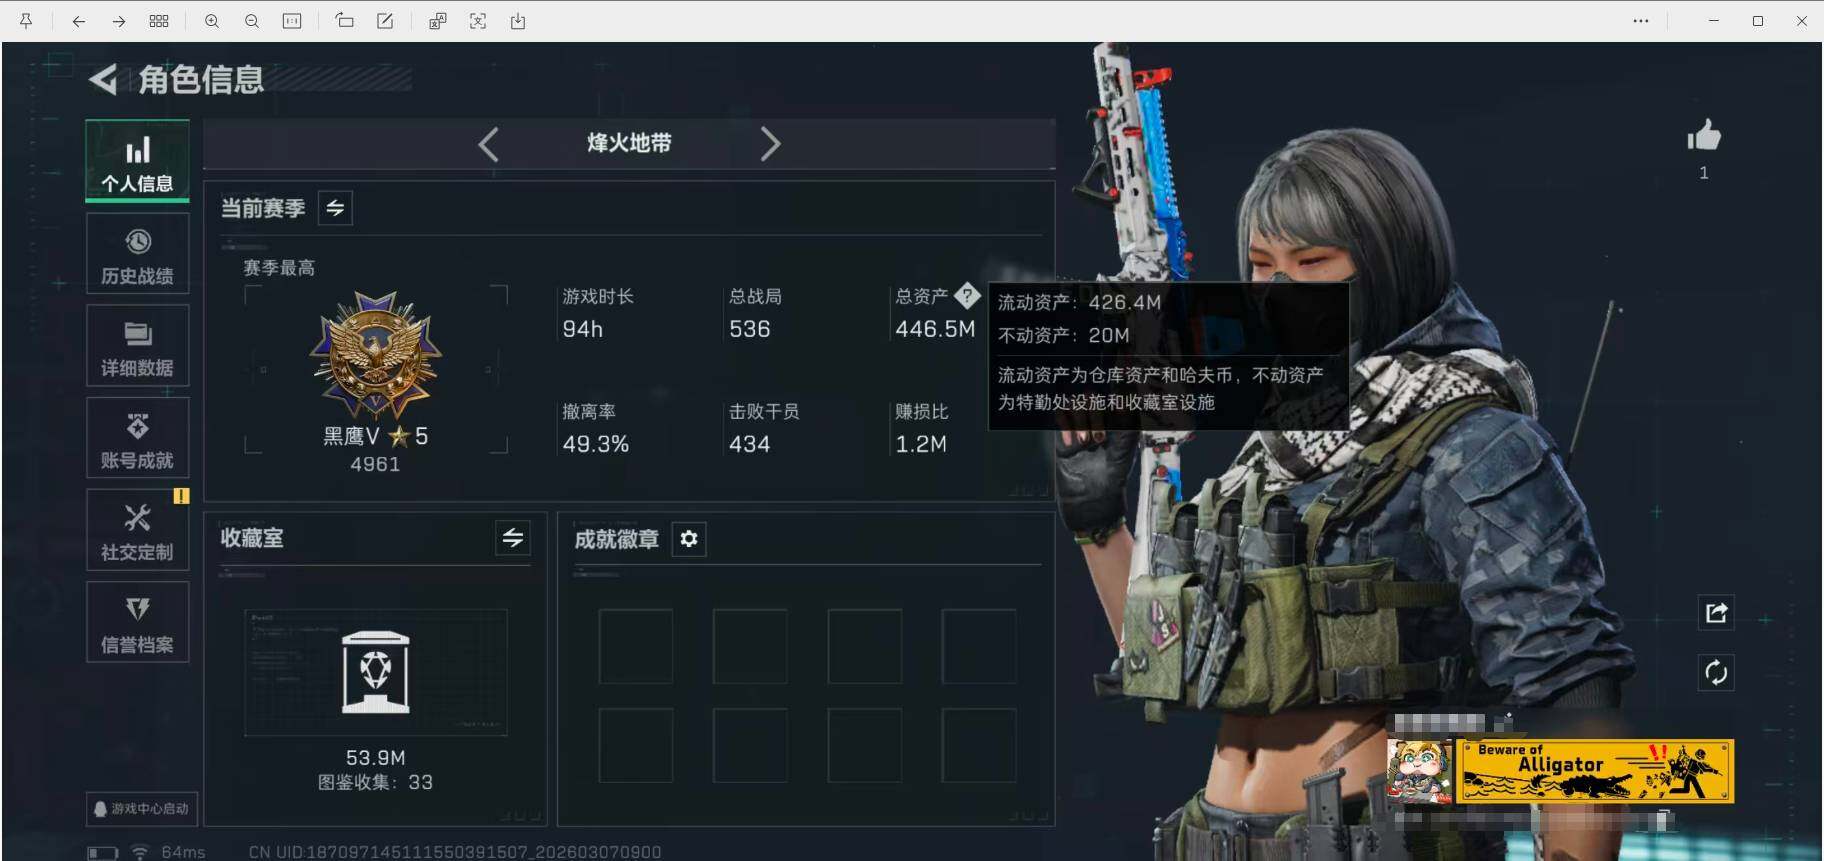
Task: Switch to the previous game mode
Action: pos(488,144)
